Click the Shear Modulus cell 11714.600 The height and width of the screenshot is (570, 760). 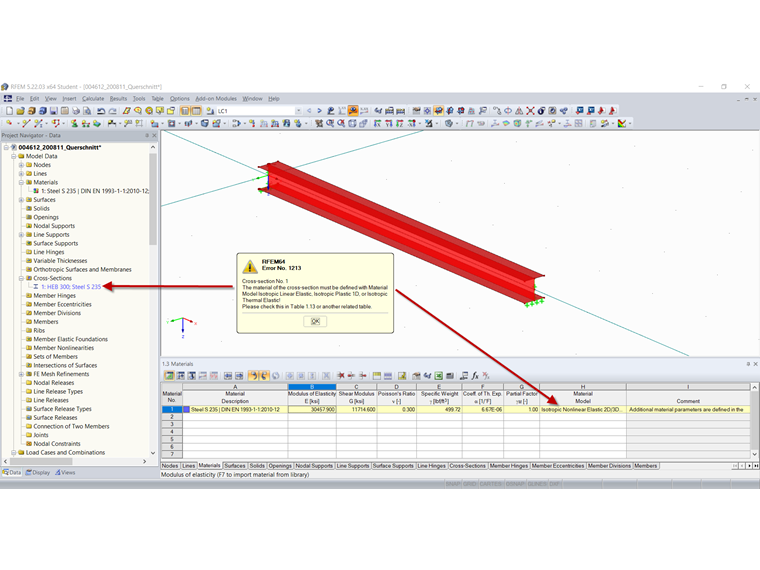click(x=356, y=410)
